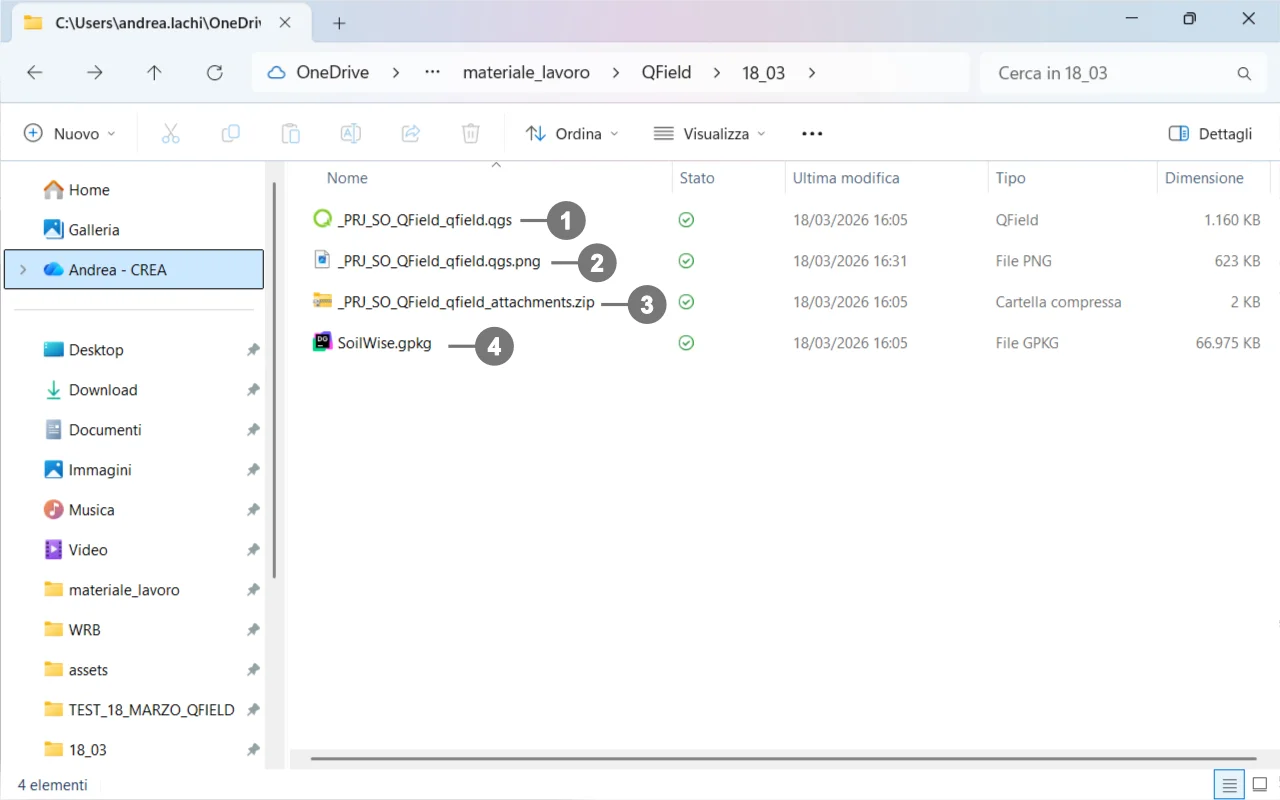Open the Nuovo dropdown menu
This screenshot has width=1280, height=800.
(x=70, y=133)
